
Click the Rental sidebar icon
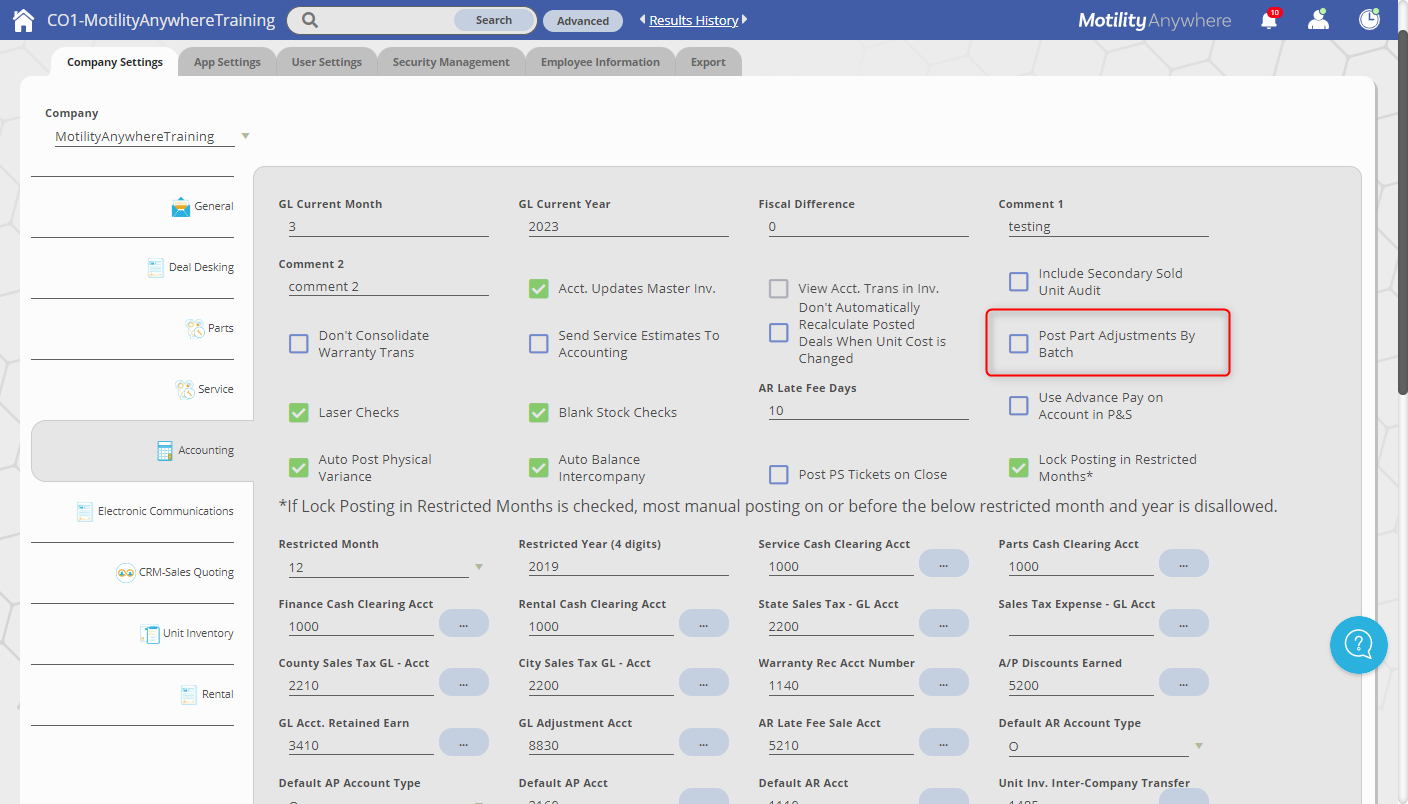click(x=189, y=695)
